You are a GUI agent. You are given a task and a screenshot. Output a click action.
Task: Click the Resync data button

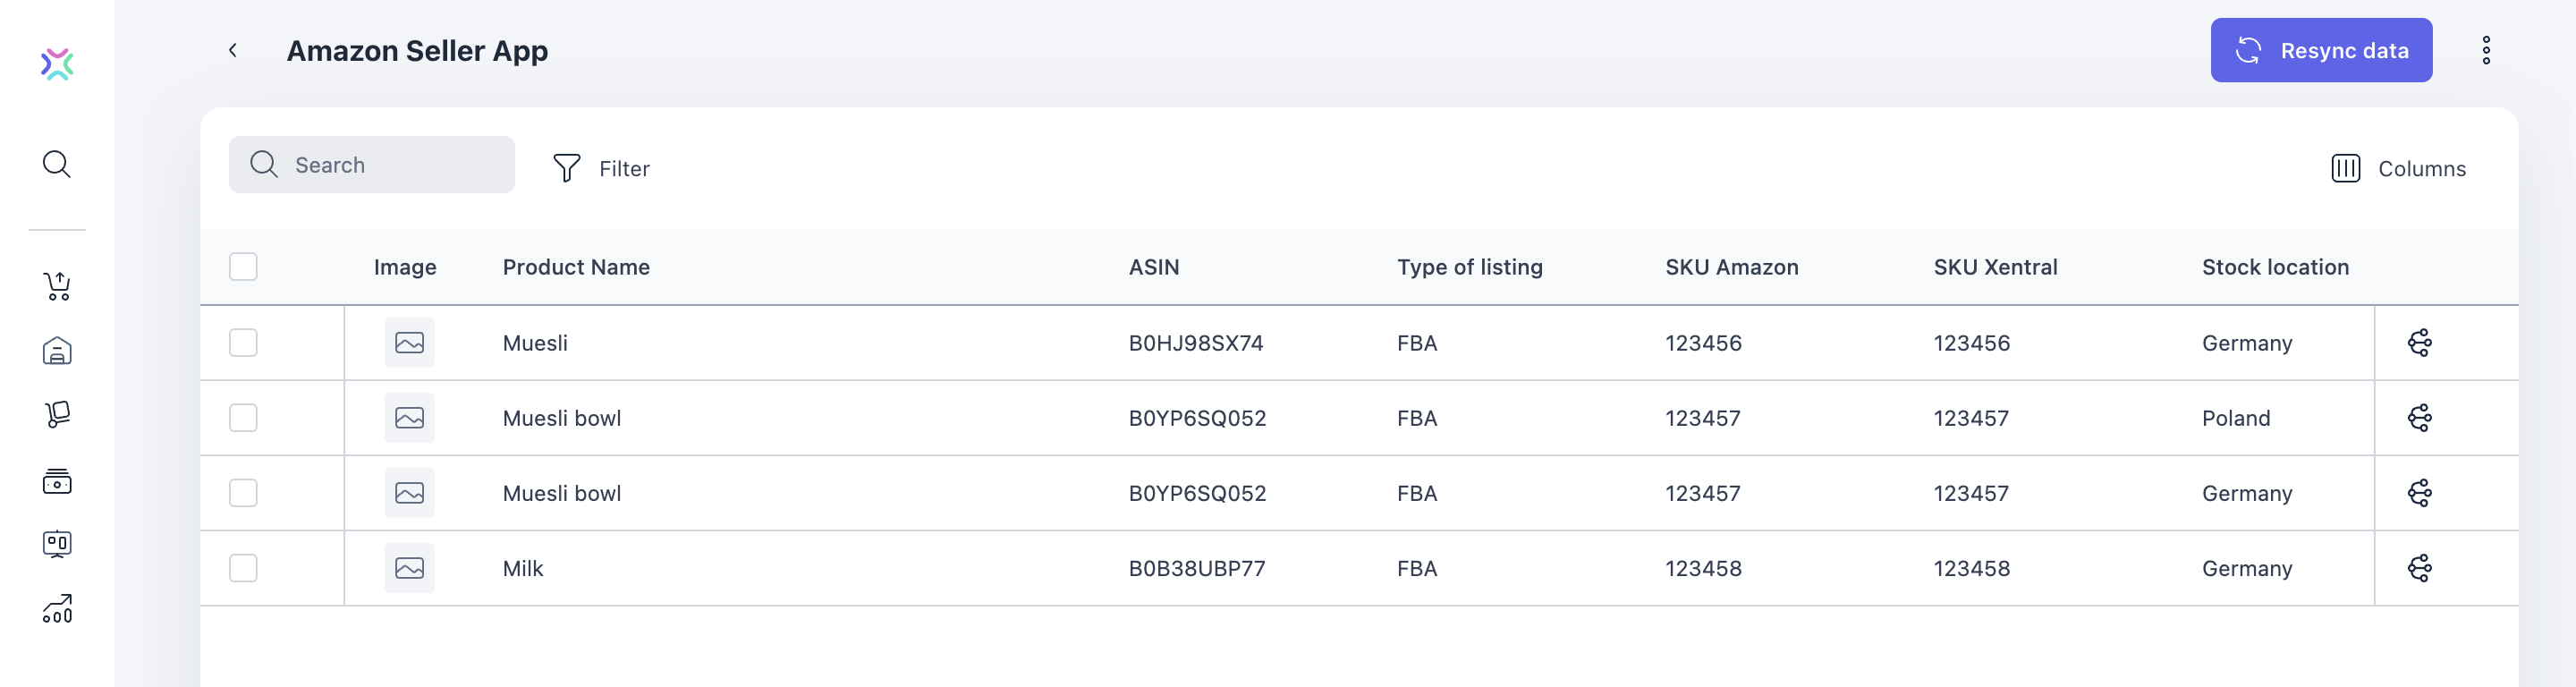point(2321,50)
